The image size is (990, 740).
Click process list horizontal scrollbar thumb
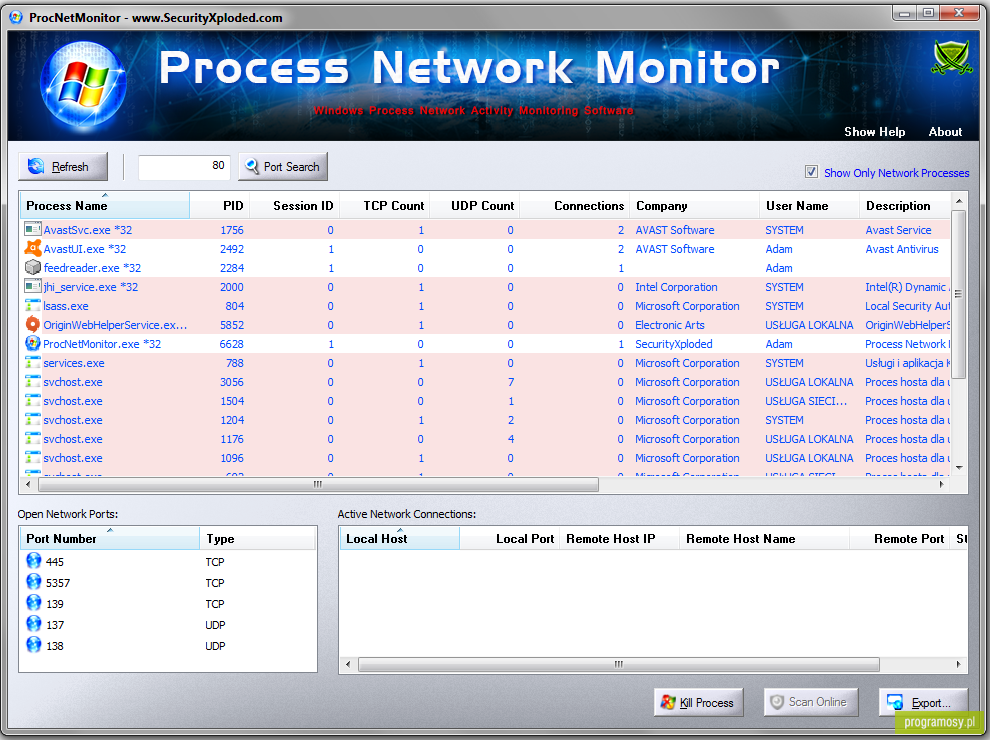pyautogui.click(x=318, y=484)
